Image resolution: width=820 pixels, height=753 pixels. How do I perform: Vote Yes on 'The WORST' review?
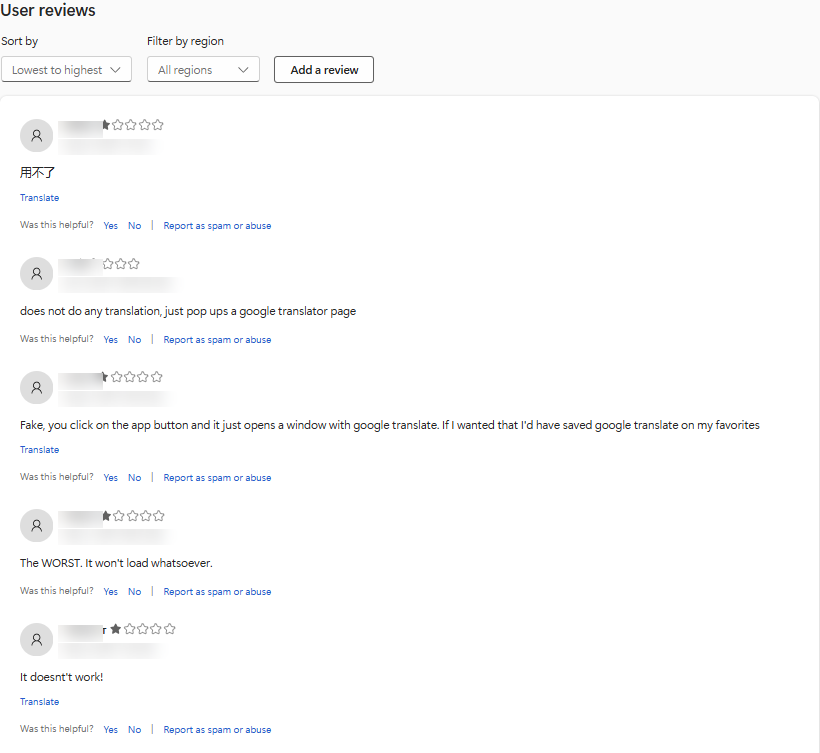[x=110, y=591]
